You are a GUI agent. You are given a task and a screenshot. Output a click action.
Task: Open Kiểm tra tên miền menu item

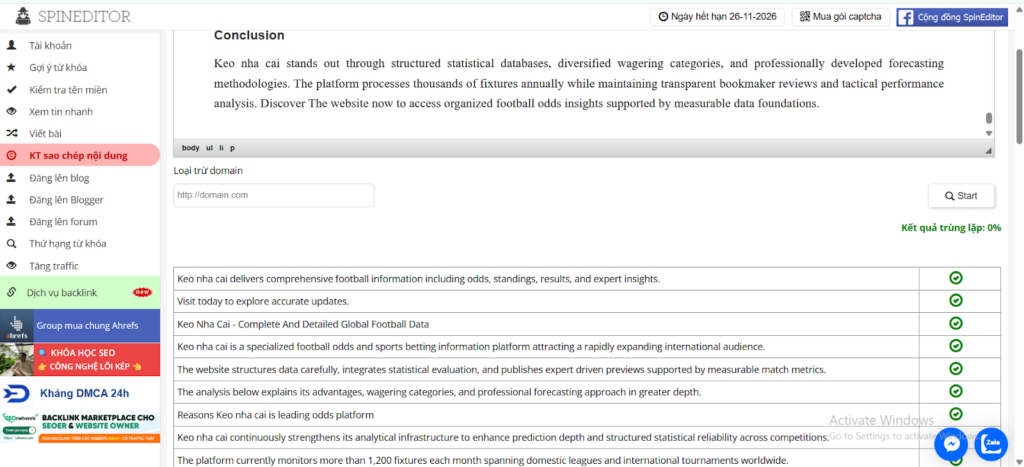tap(68, 89)
